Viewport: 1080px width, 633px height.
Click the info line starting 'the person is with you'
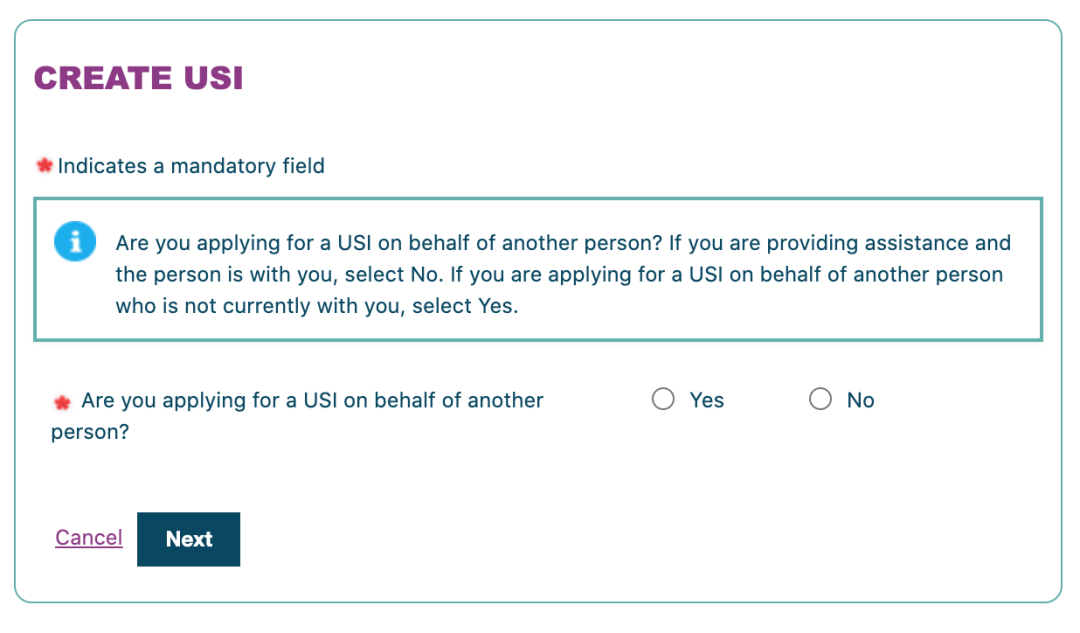pos(559,275)
